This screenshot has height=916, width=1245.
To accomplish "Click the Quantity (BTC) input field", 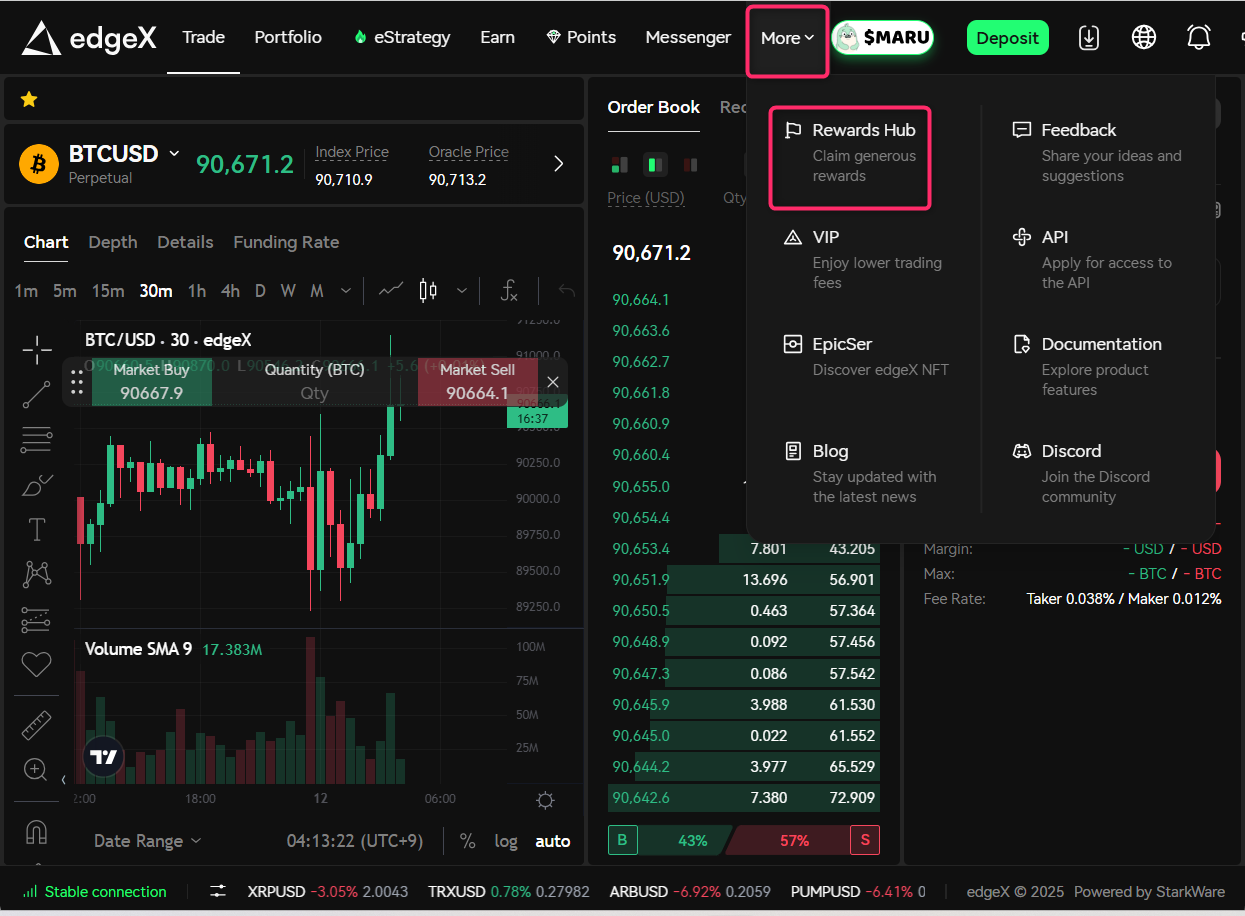I will coord(314,393).
